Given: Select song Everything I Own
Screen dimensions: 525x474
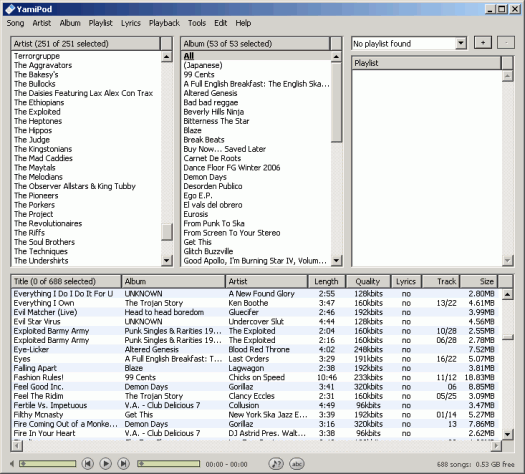Looking at the screenshot, I should click(255, 303).
